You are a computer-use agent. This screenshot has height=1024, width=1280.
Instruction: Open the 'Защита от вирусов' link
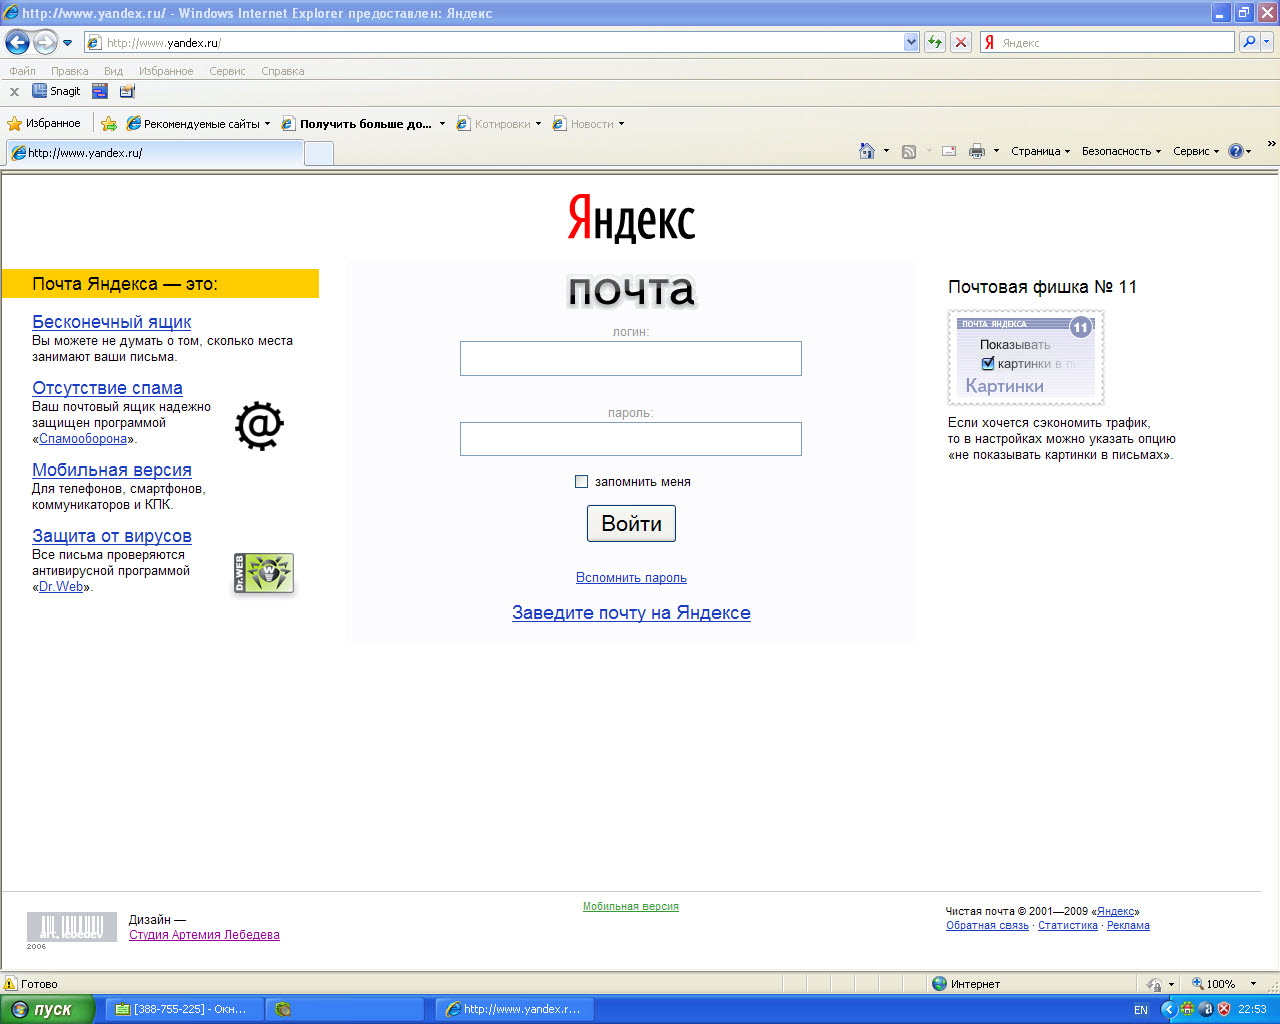[x=112, y=536]
